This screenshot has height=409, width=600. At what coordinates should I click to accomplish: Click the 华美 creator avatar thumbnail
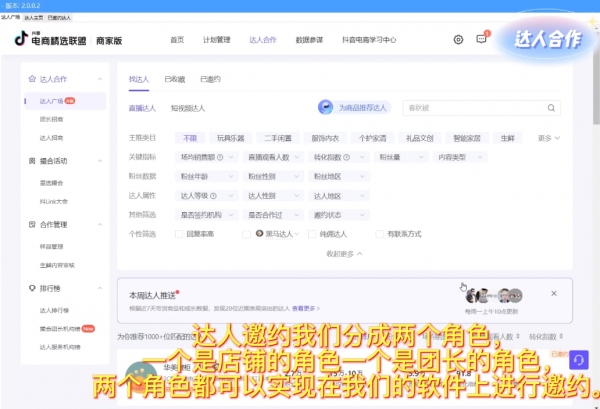pos(141,378)
